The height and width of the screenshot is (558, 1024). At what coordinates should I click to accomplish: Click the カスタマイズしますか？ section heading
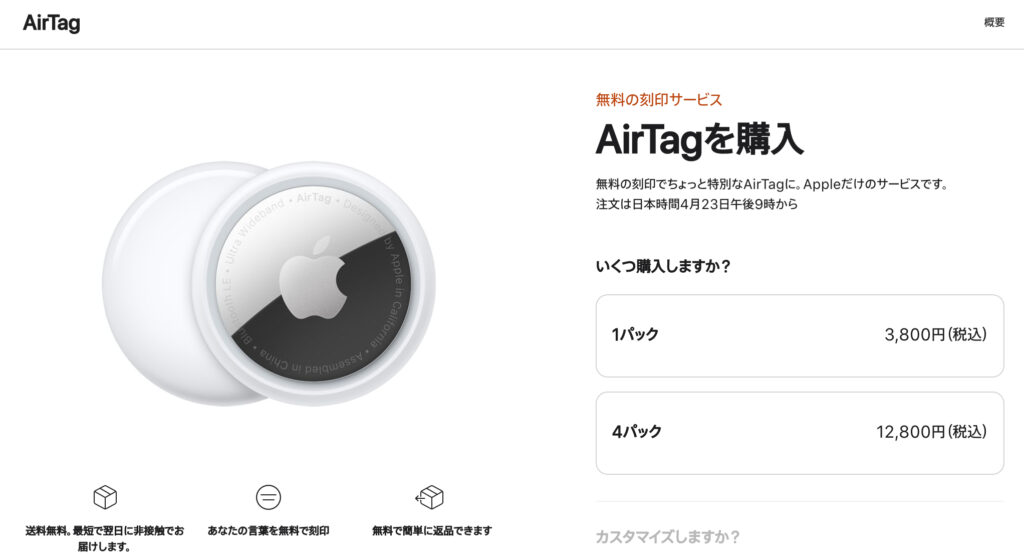[667, 537]
